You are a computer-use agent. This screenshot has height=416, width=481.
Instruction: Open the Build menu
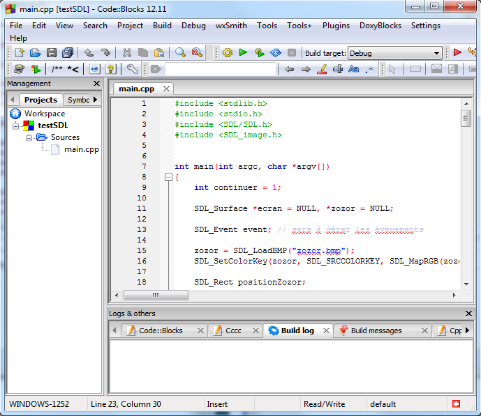(x=162, y=26)
